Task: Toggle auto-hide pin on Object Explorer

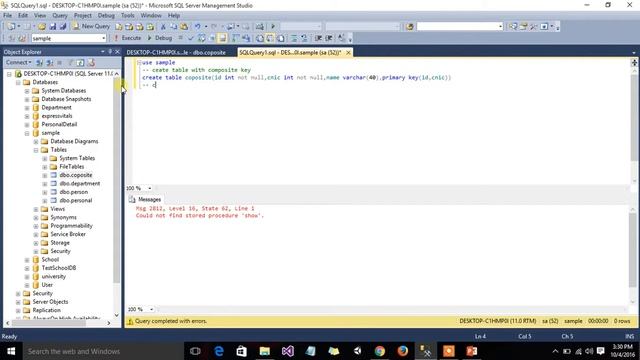Action: (110, 52)
